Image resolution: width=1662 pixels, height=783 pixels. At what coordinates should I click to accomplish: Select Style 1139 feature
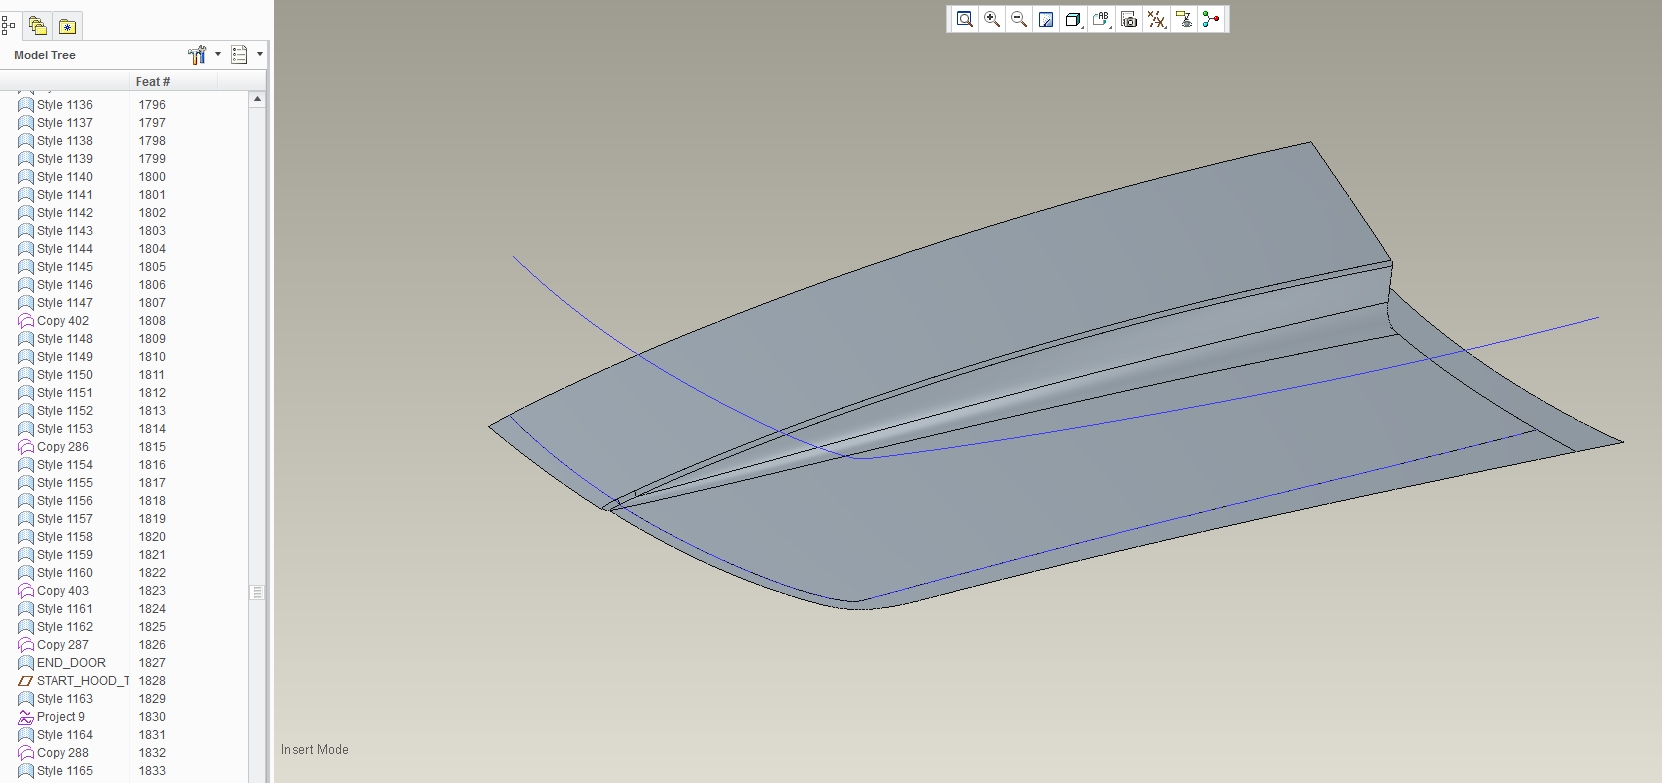65,159
